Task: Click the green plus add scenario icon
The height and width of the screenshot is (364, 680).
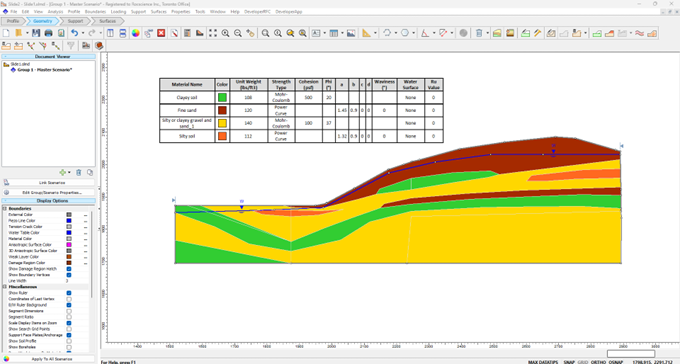Action: click(x=63, y=172)
